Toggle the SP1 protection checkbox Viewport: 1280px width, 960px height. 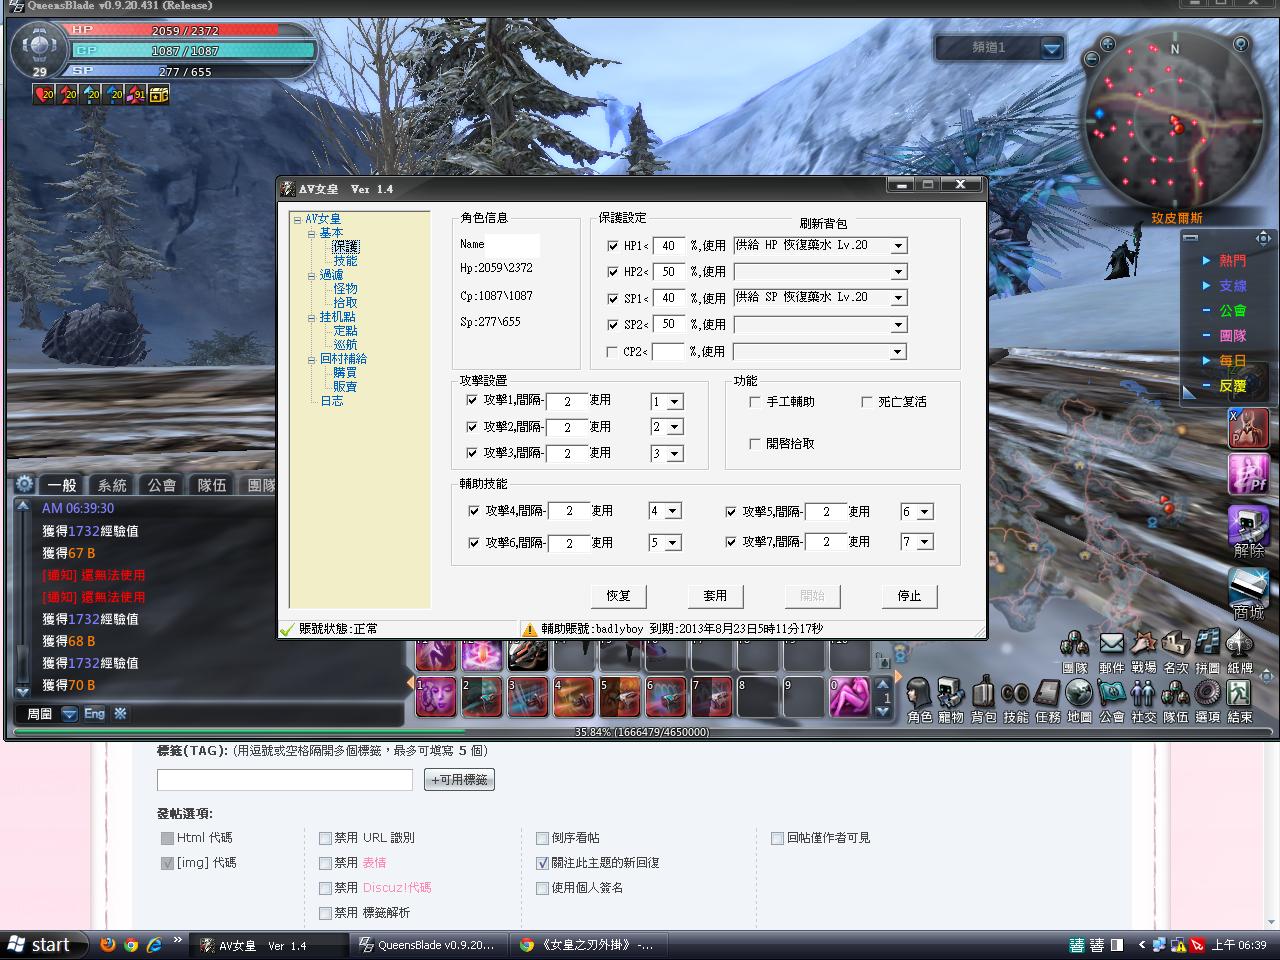(613, 299)
